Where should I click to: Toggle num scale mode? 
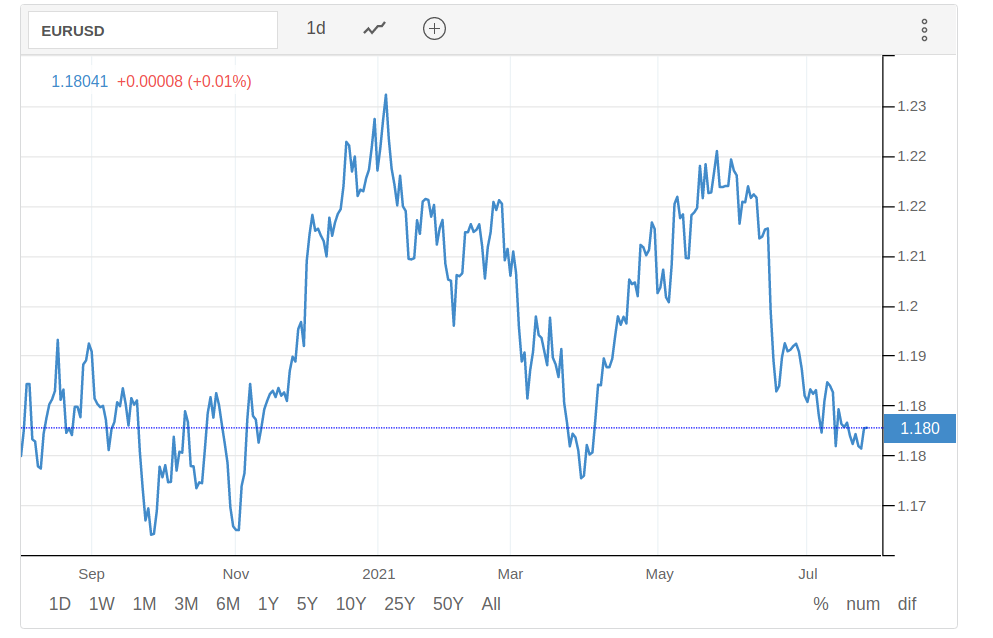click(x=863, y=604)
